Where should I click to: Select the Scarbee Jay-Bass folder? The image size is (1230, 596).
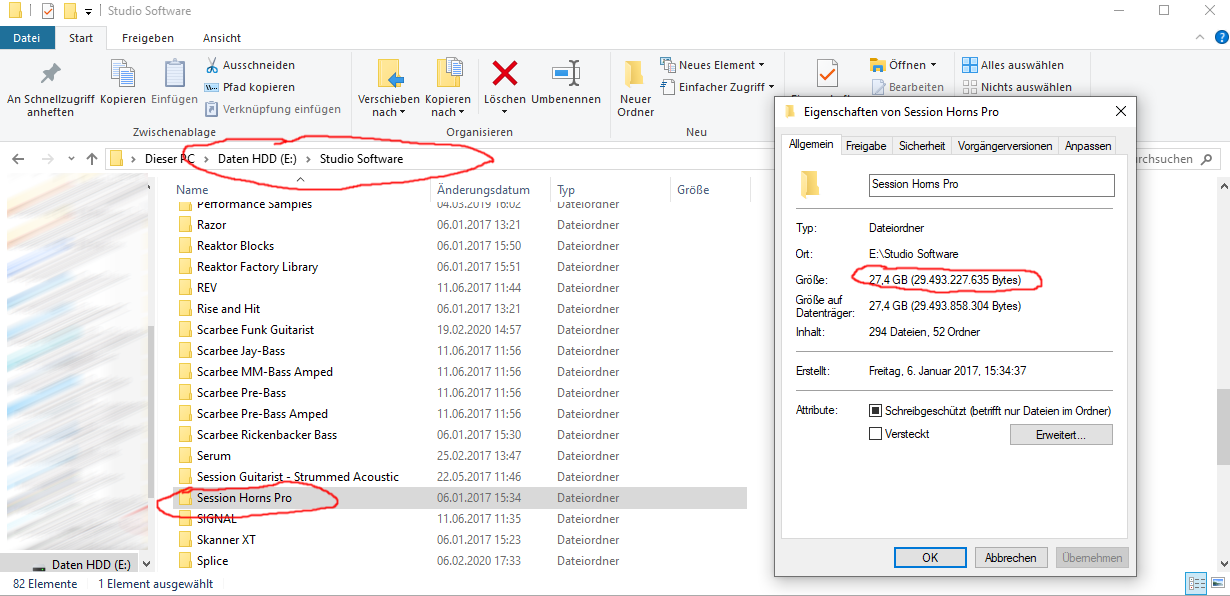click(x=460, y=351)
